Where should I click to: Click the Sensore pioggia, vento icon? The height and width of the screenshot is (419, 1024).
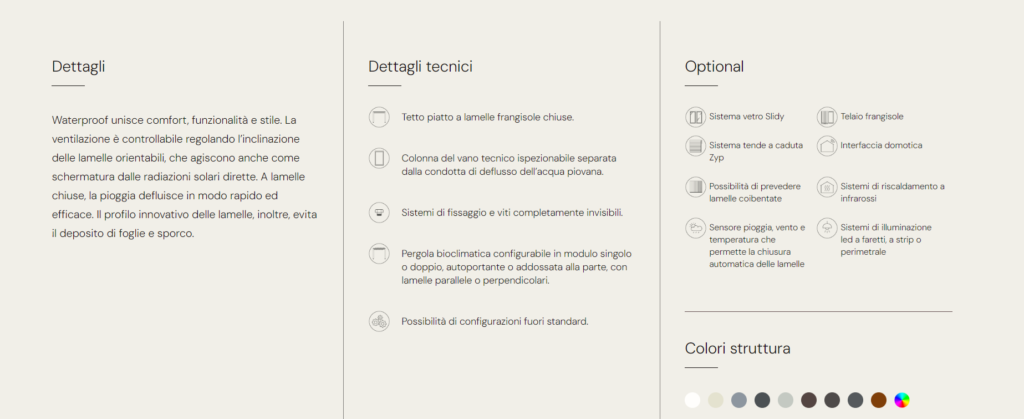pos(695,228)
